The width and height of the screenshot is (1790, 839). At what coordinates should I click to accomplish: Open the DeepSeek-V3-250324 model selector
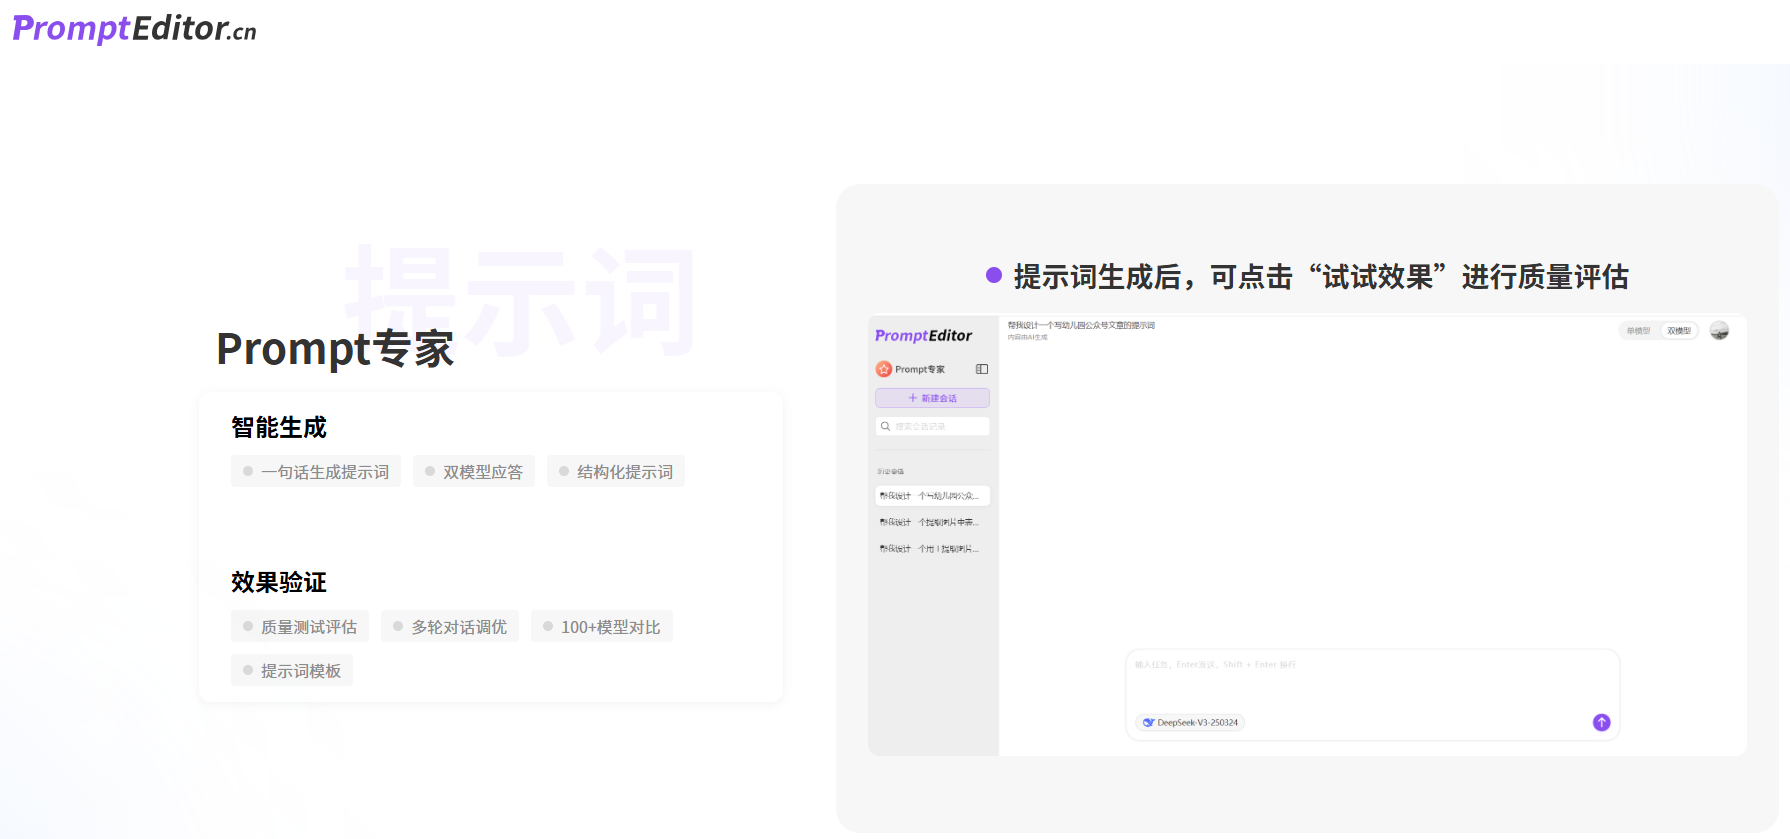pos(1190,722)
